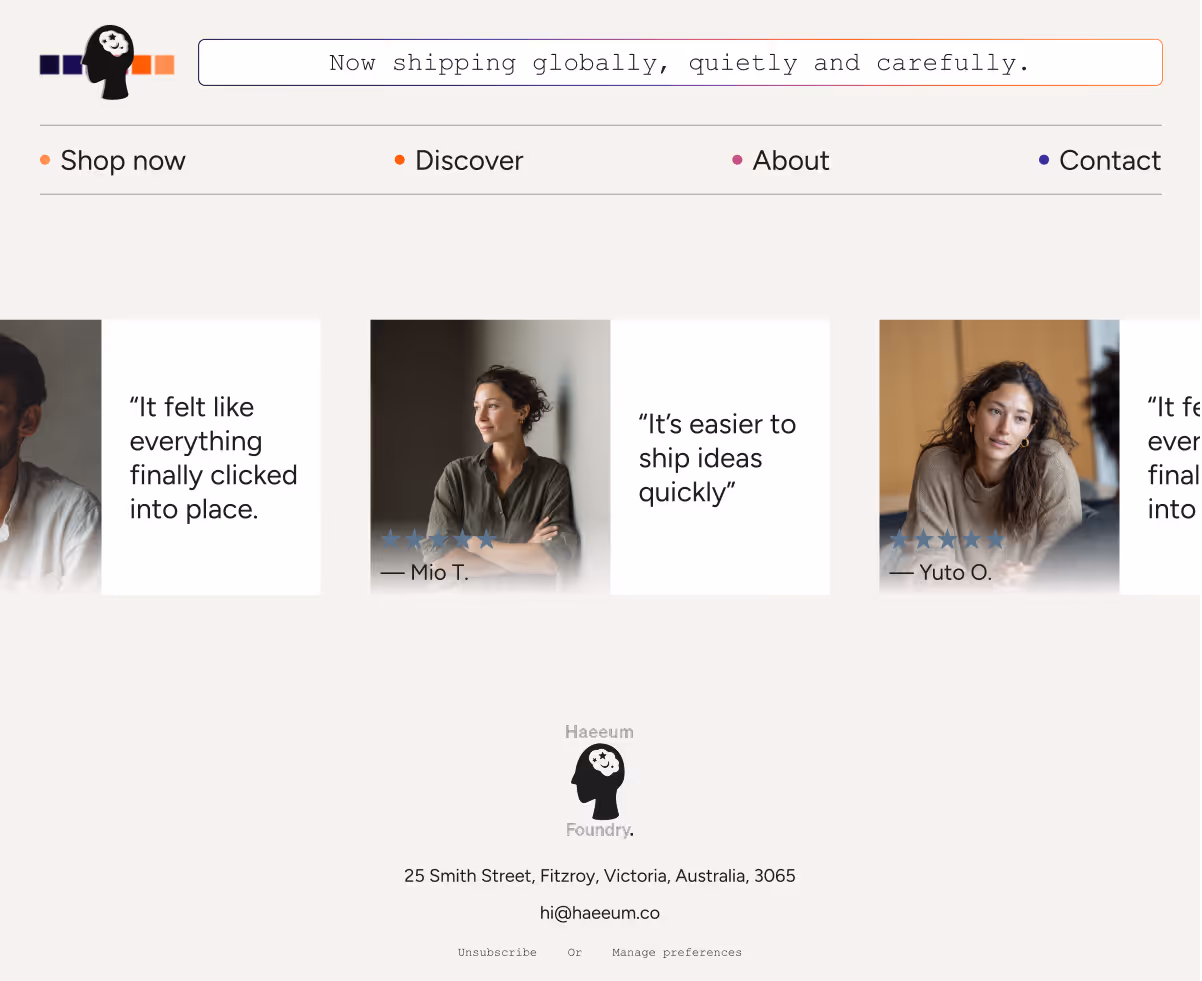Select Mio T.'s testimonial photo
The image size is (1202, 981).
tap(490, 440)
